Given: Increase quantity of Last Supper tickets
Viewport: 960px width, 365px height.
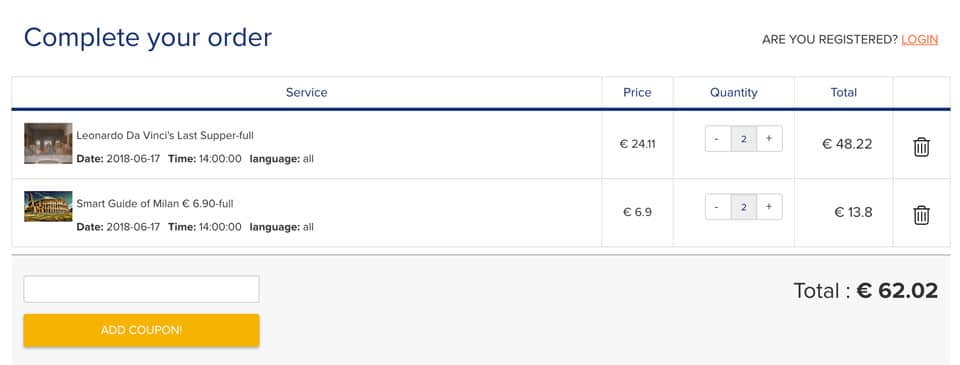Looking at the screenshot, I should (x=769, y=138).
